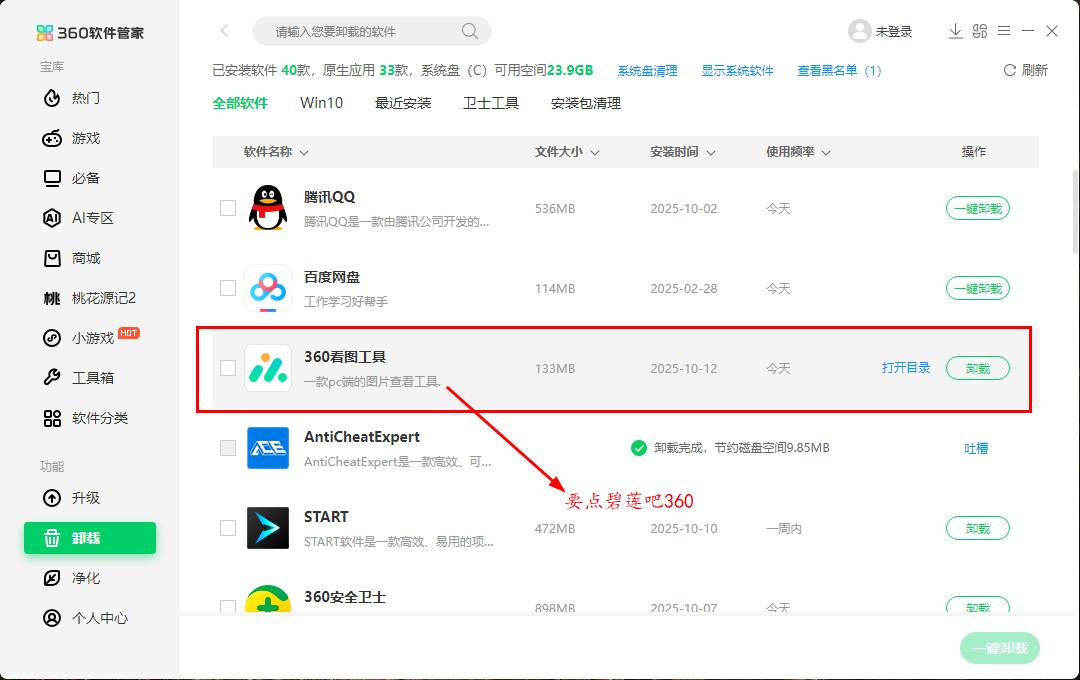Click 打开目录 for 360看图工具

[x=906, y=368]
